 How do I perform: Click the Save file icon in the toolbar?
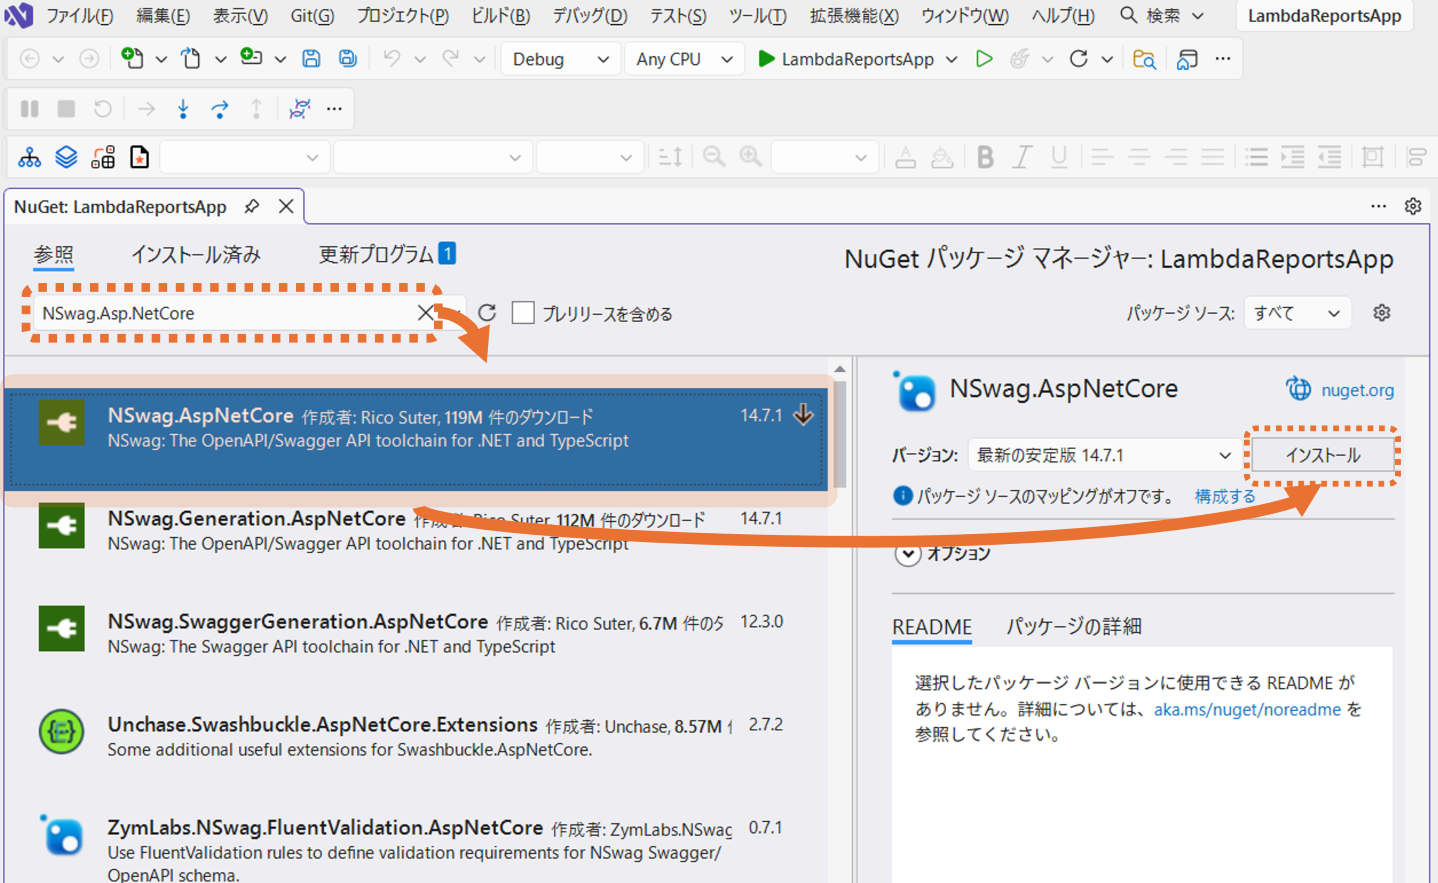[x=311, y=59]
